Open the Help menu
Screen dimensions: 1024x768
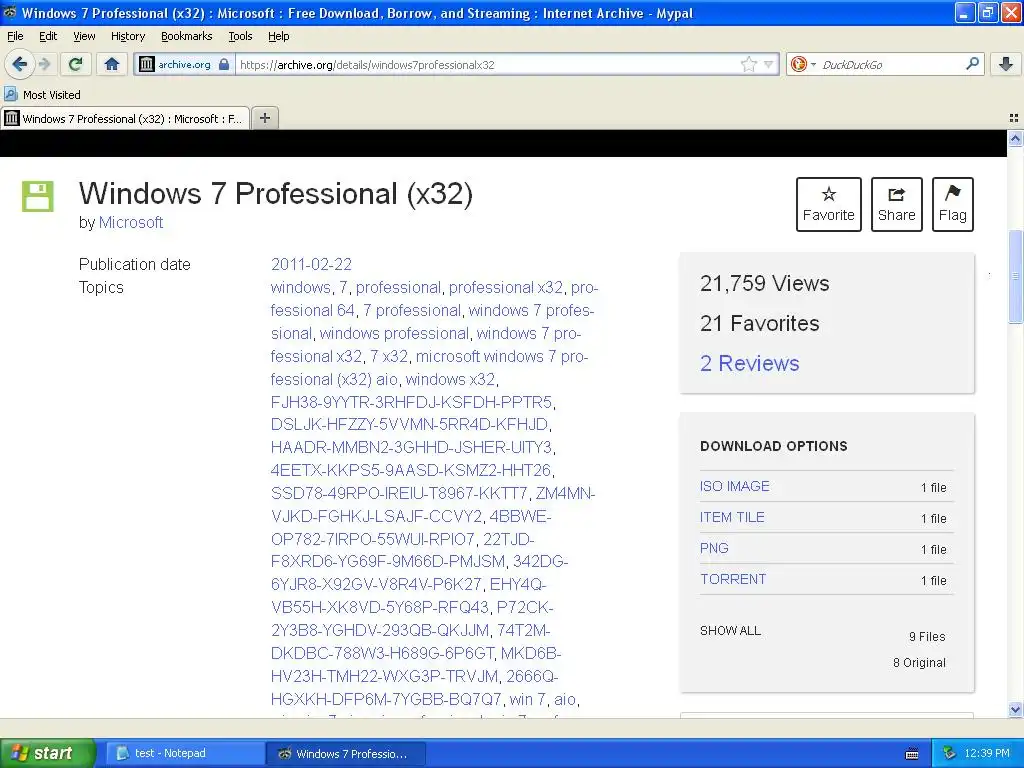coord(279,36)
